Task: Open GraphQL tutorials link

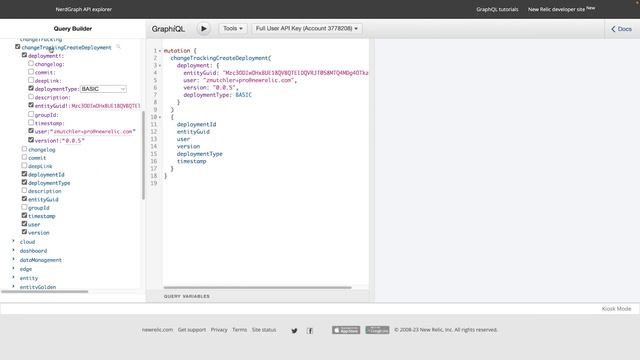Action: point(497,9)
